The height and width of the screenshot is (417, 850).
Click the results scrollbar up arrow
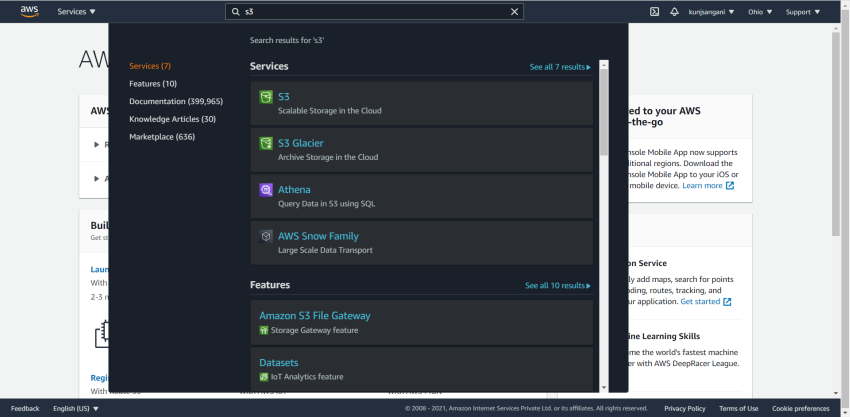click(604, 65)
